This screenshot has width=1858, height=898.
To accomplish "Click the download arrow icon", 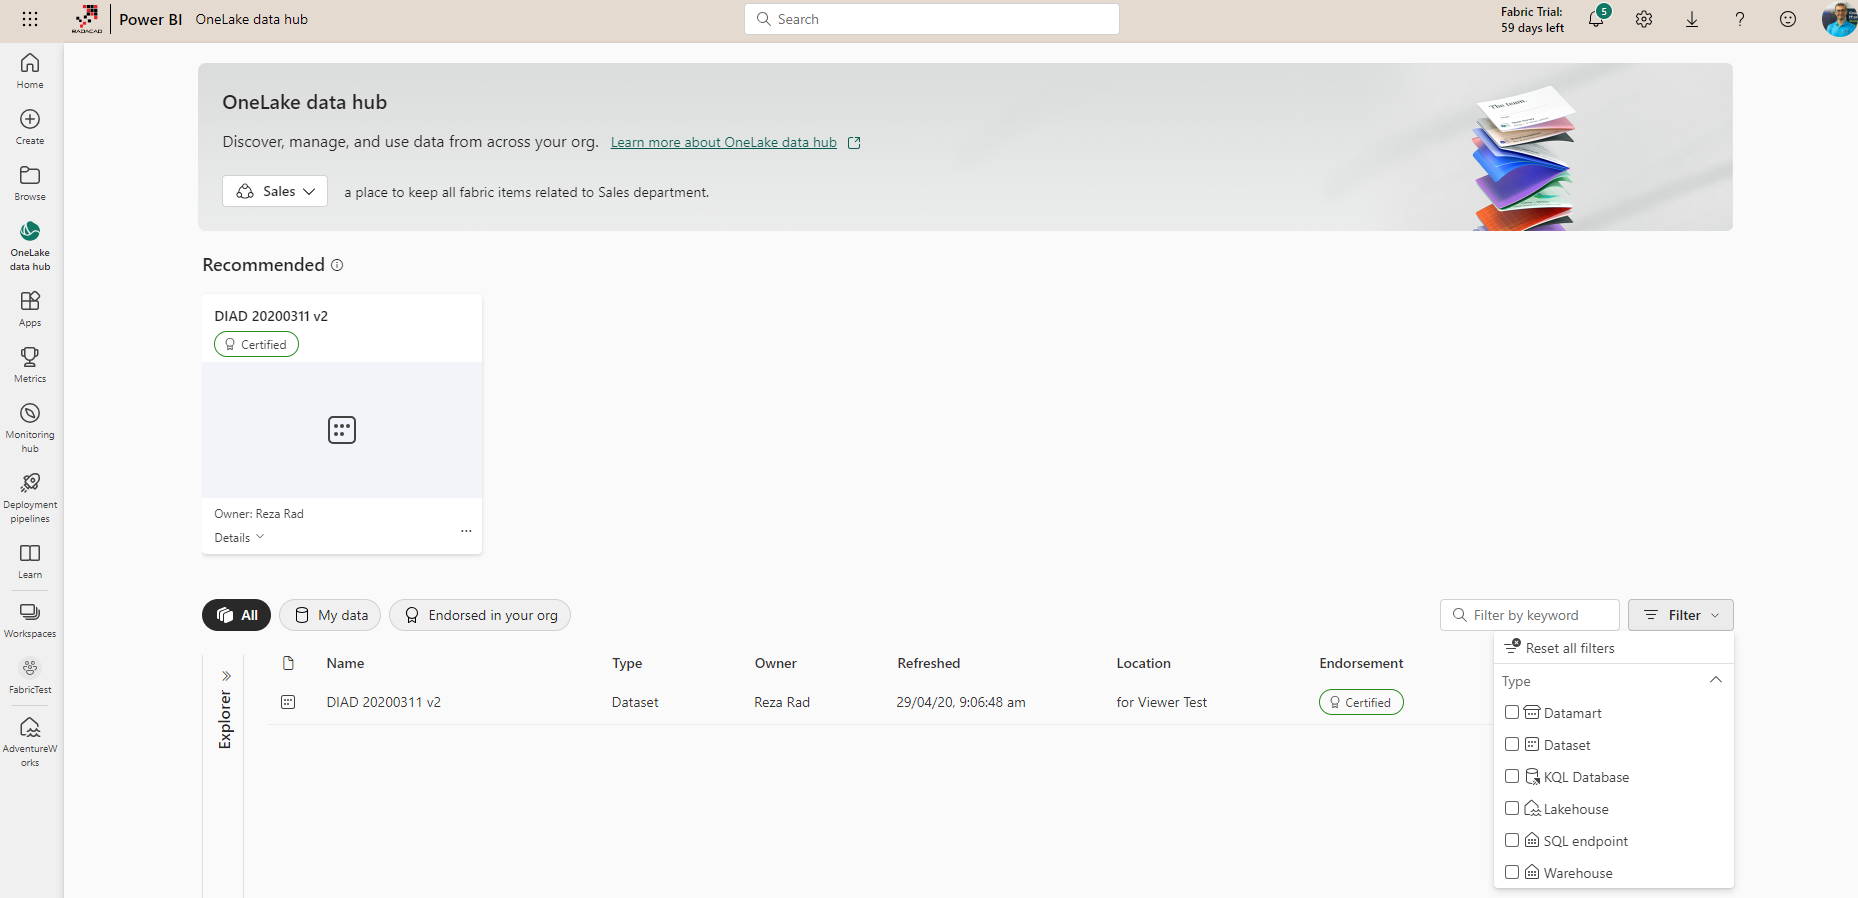I will point(1692,20).
